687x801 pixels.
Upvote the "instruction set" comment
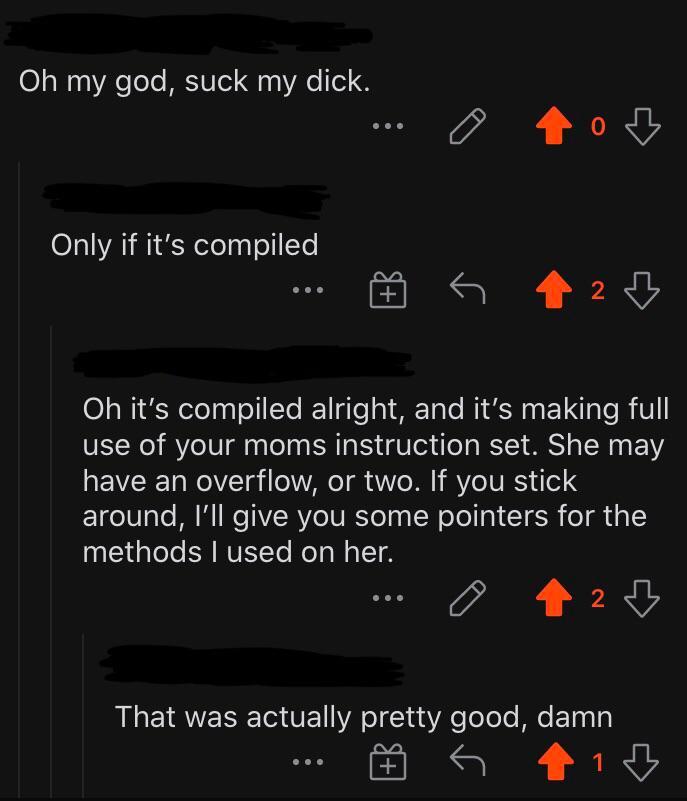pyautogui.click(x=553, y=599)
